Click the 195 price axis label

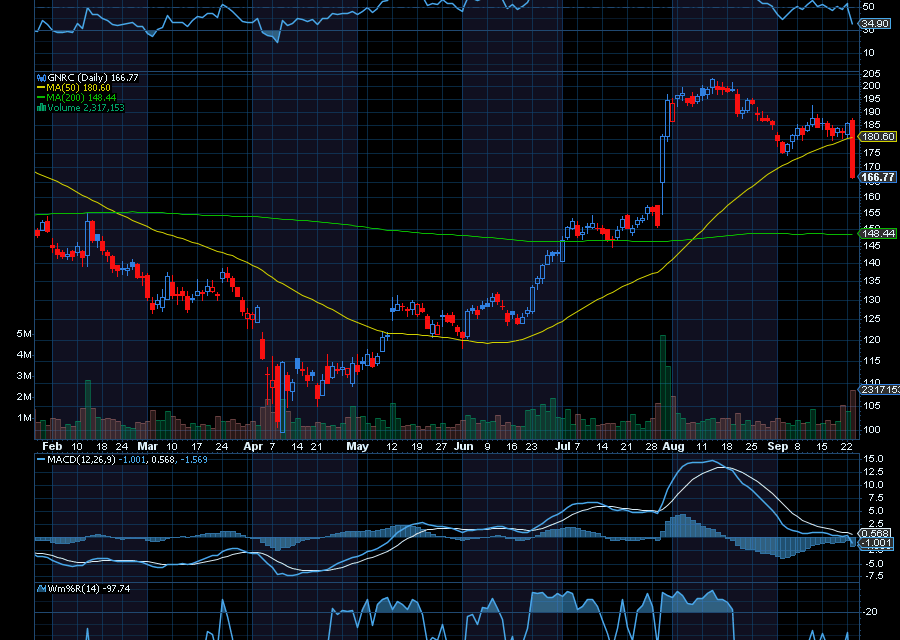click(x=872, y=99)
